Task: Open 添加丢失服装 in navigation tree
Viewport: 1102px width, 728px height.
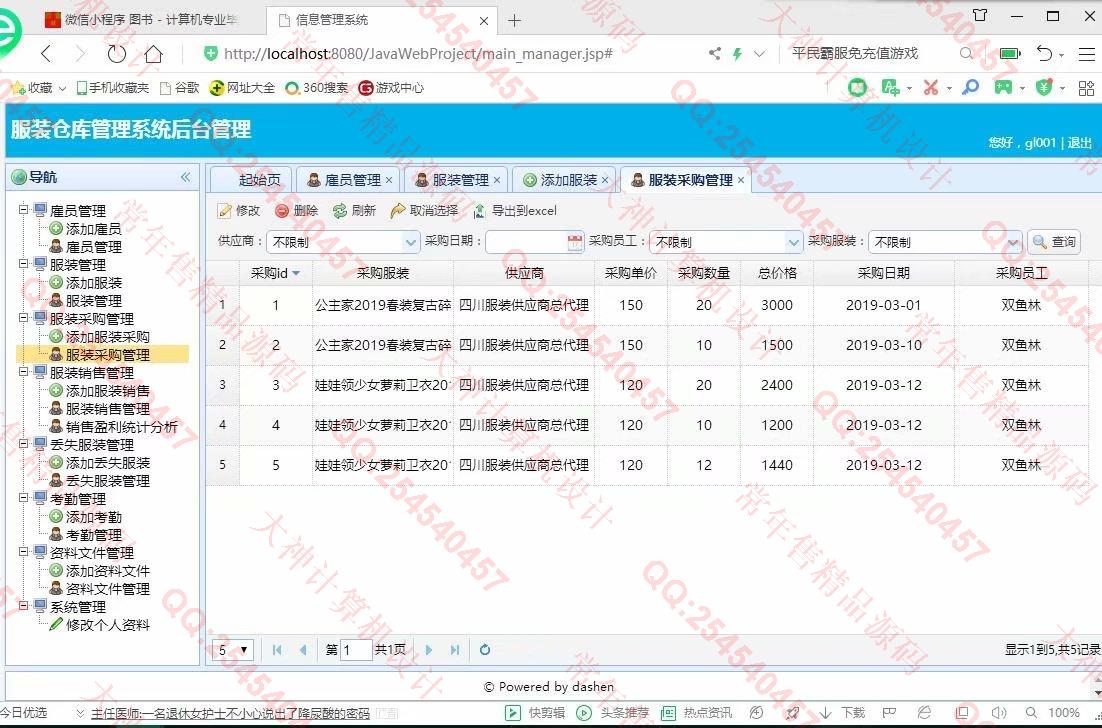Action: [x=108, y=462]
